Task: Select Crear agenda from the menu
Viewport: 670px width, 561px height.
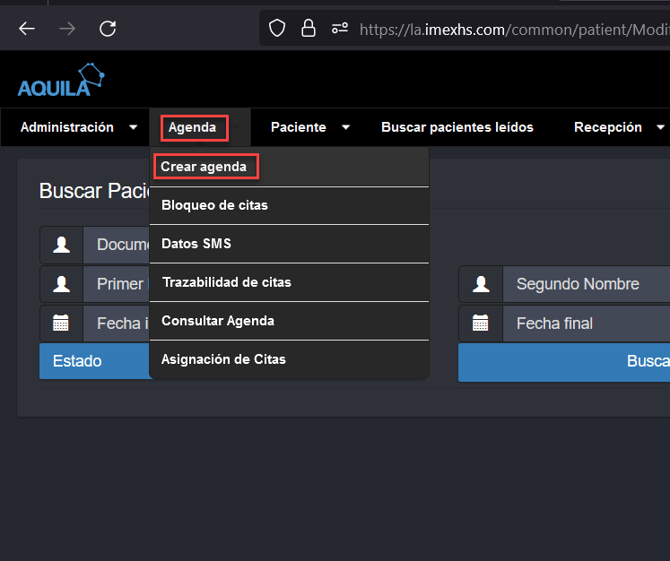Action: (x=204, y=166)
